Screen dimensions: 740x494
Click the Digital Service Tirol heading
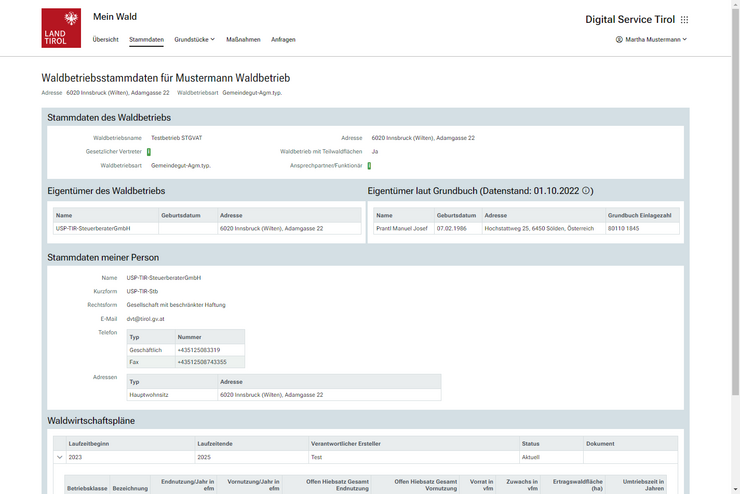pos(630,19)
